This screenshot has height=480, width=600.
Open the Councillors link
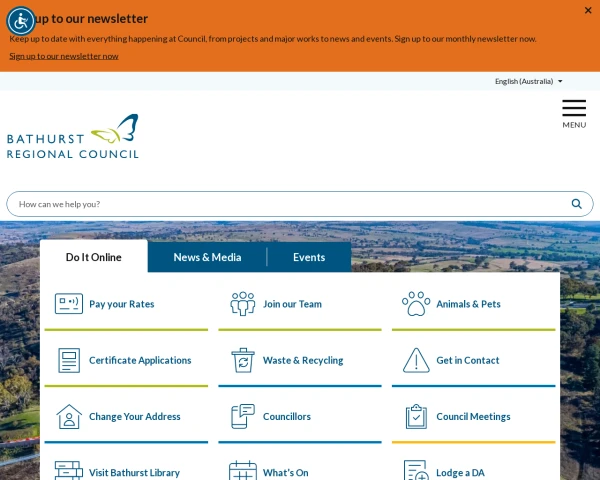[287, 416]
